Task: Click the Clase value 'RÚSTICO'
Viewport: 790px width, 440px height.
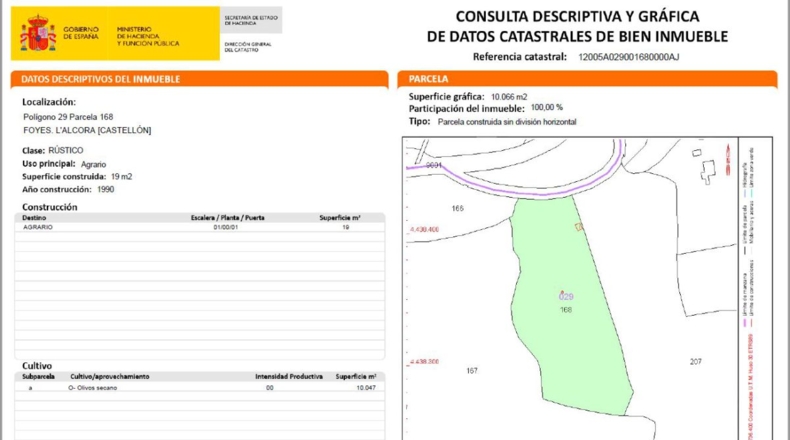Action: pyautogui.click(x=66, y=150)
